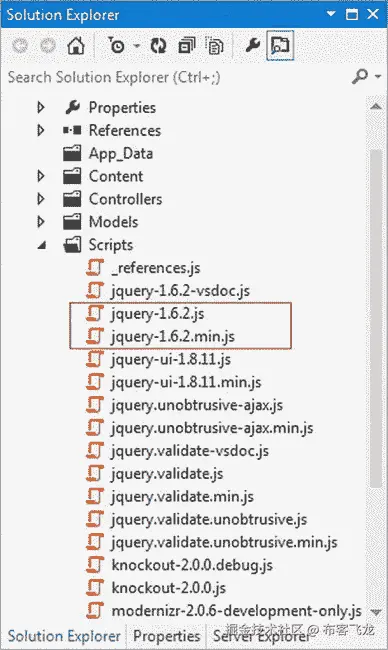Switch to the Server Explorer bottom tab
The height and width of the screenshot is (650, 388).
coord(261,636)
